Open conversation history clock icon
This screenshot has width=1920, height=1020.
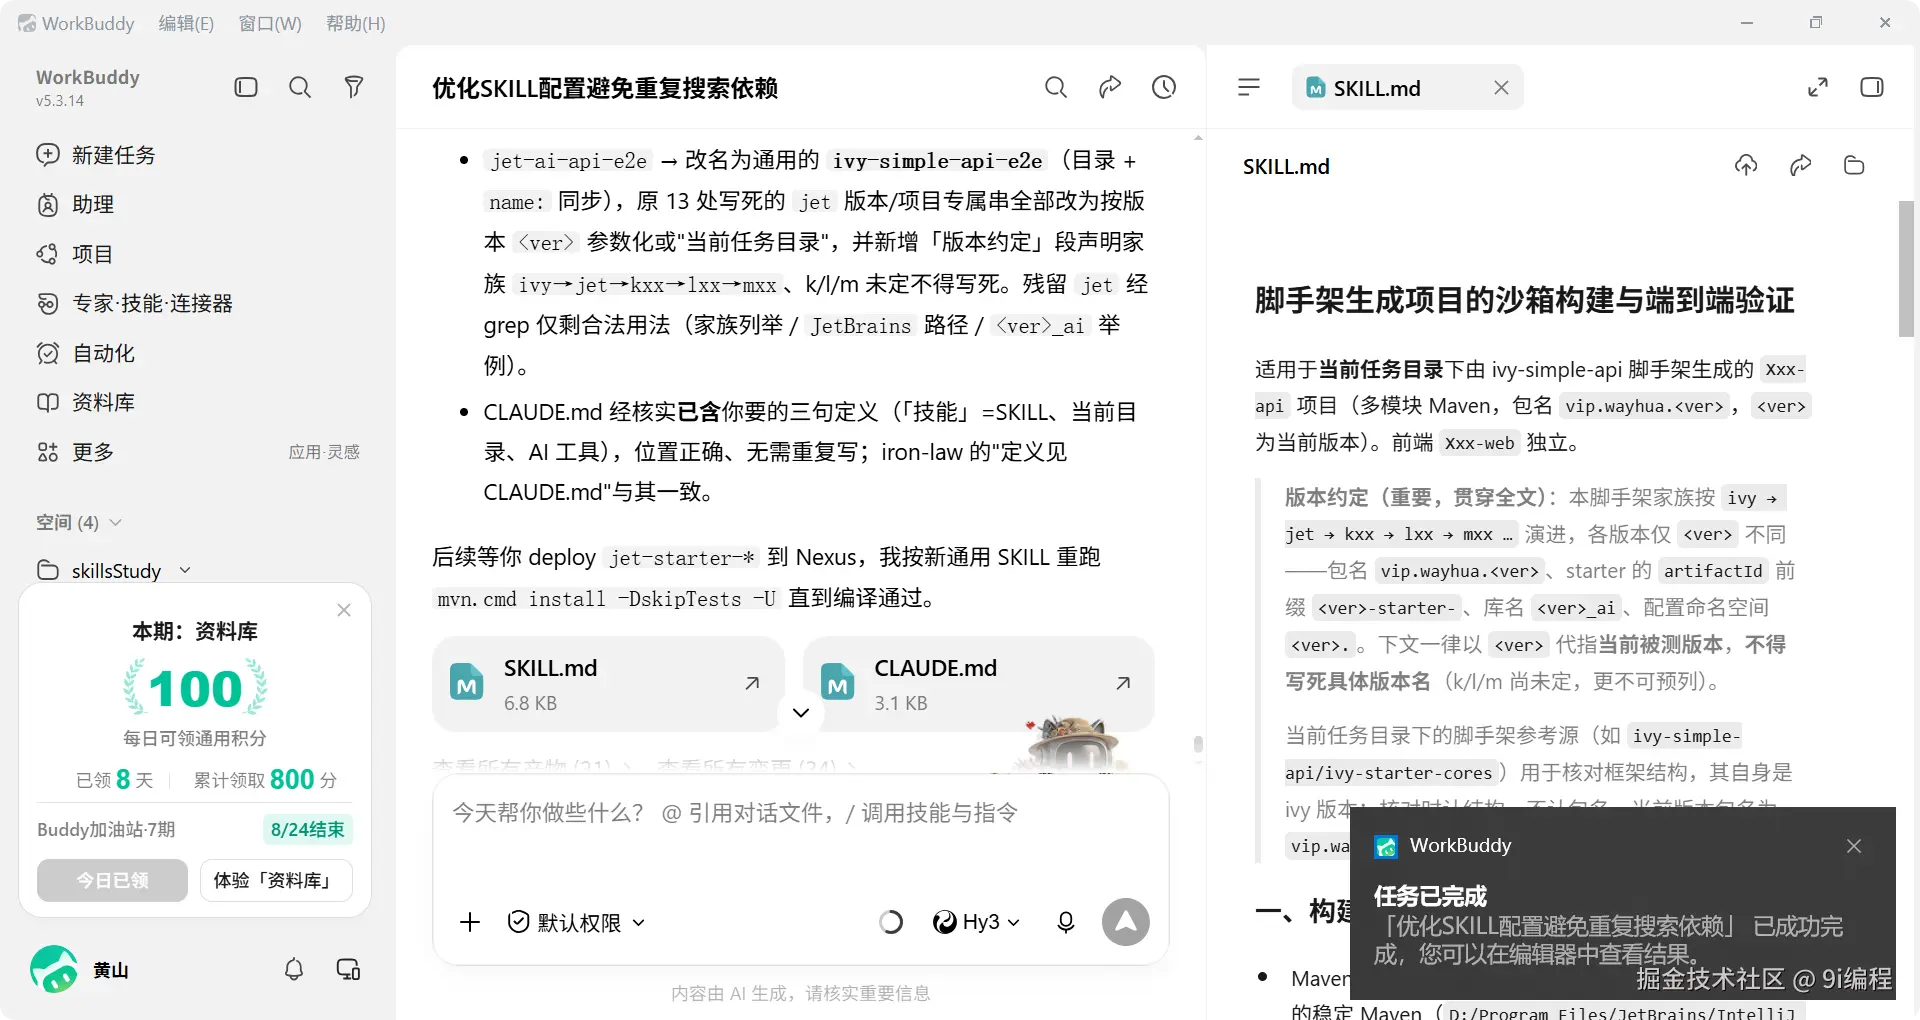click(1164, 87)
